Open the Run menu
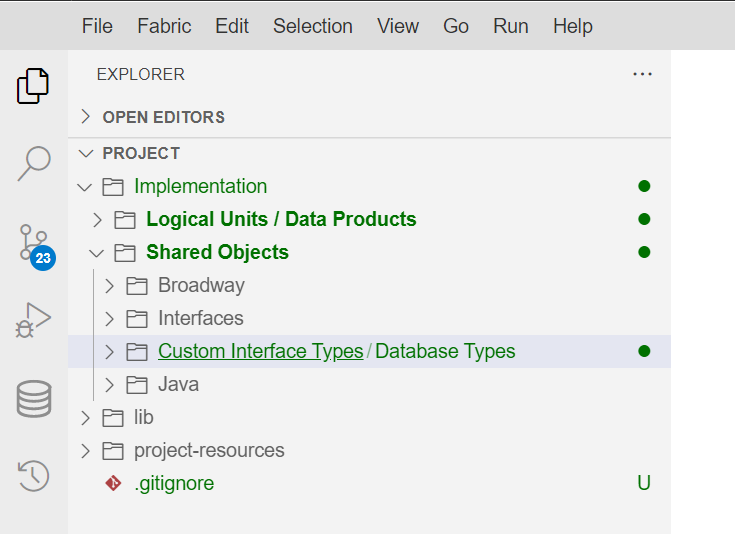The image size is (735, 534). [510, 26]
